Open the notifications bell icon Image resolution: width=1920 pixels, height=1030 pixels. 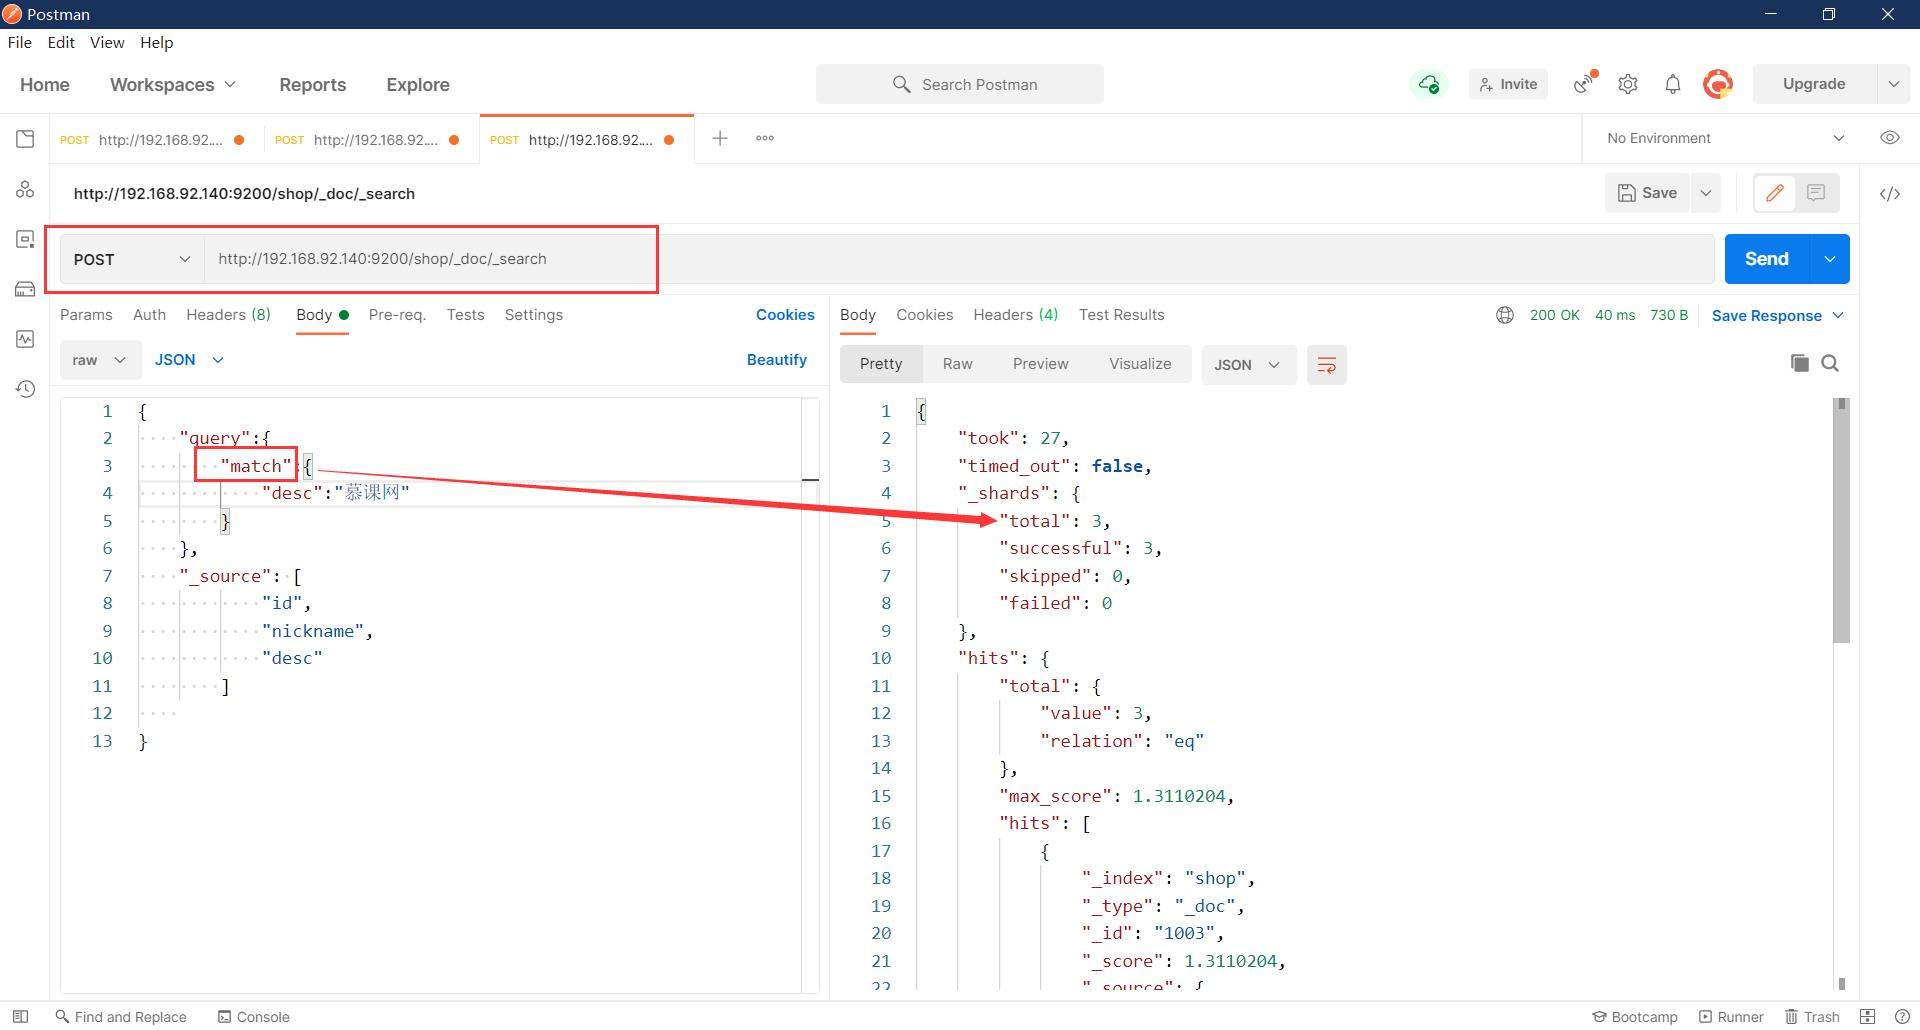click(x=1673, y=84)
